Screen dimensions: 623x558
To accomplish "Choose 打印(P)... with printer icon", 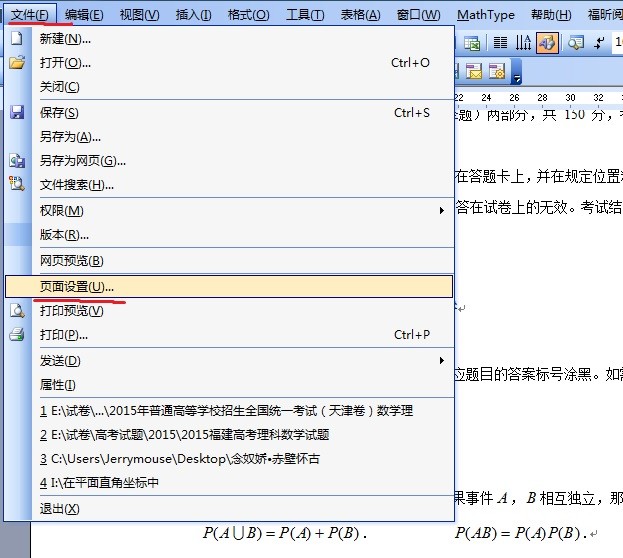I will coord(229,335).
